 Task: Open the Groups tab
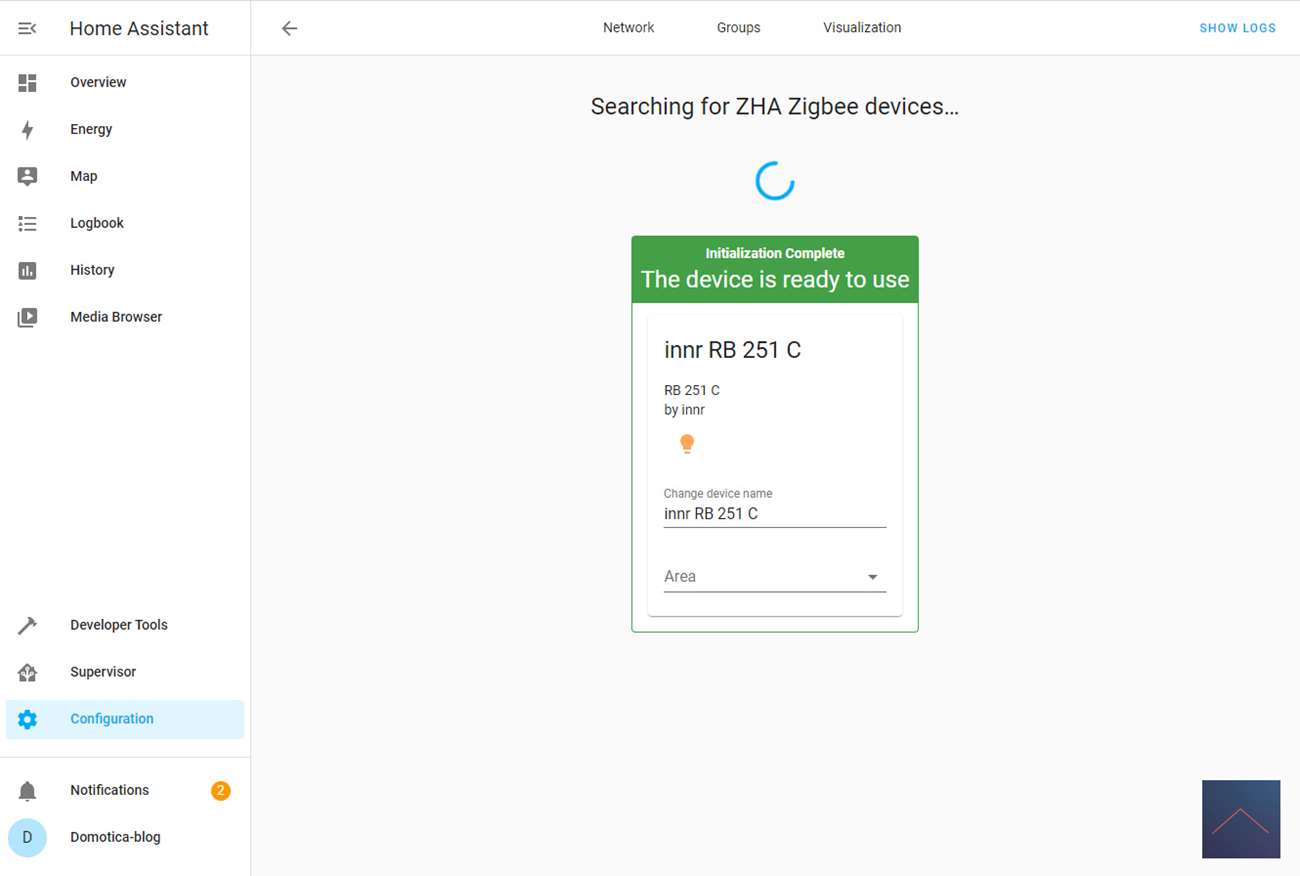[x=738, y=28]
